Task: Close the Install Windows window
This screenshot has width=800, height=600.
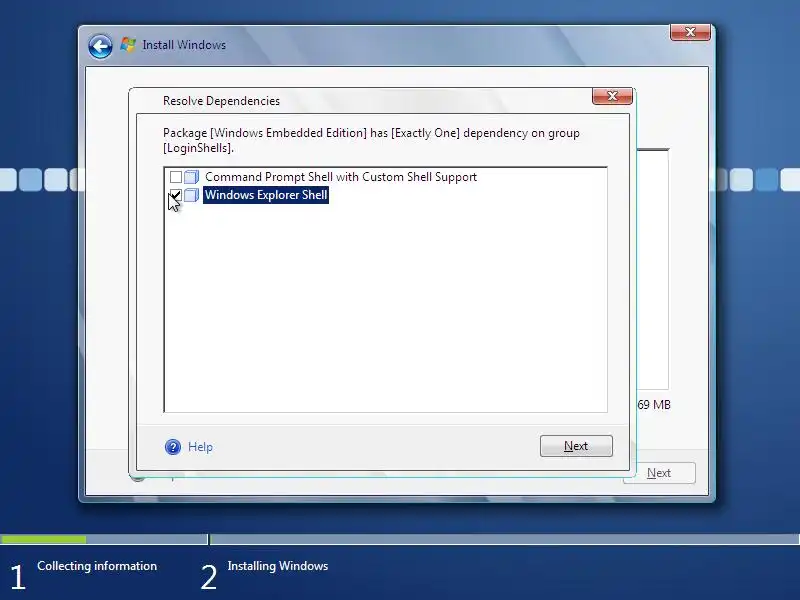Action: [x=690, y=32]
